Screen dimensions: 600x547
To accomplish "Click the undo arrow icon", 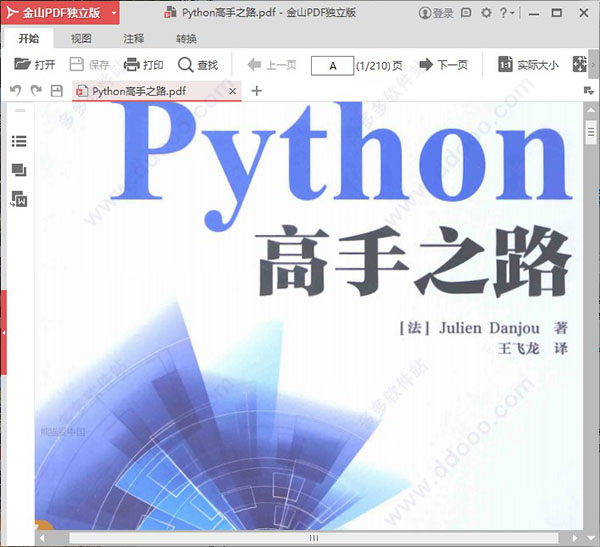I will click(16, 91).
